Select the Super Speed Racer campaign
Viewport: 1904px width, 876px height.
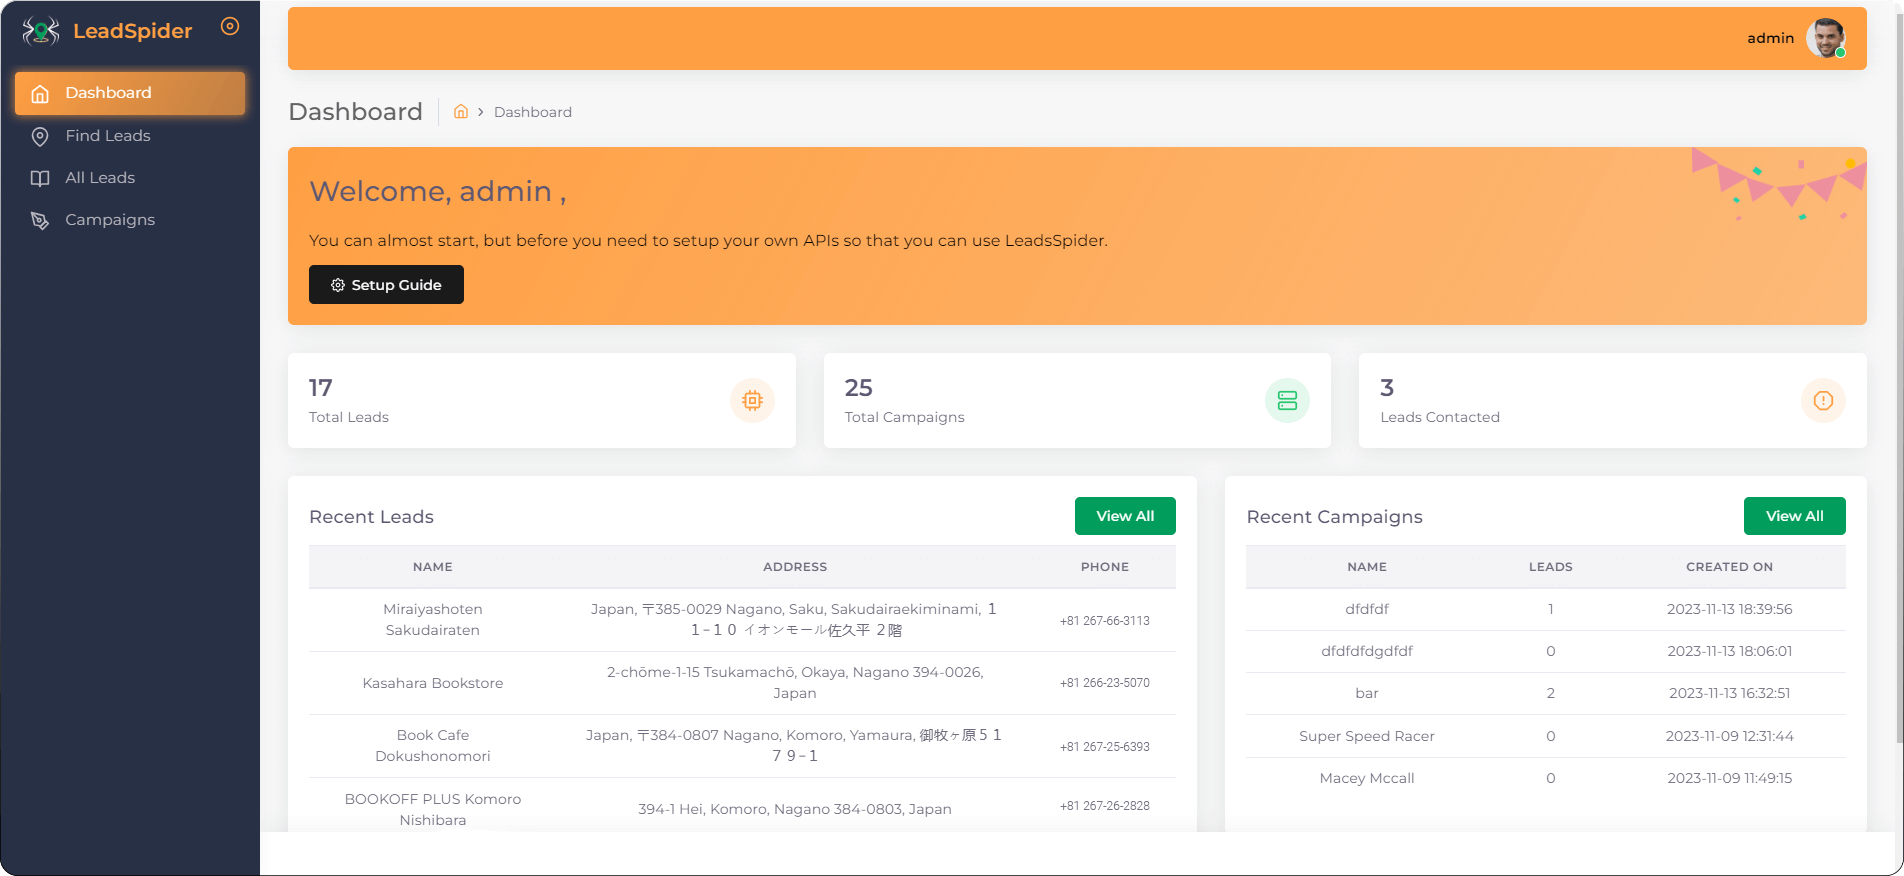tap(1366, 736)
